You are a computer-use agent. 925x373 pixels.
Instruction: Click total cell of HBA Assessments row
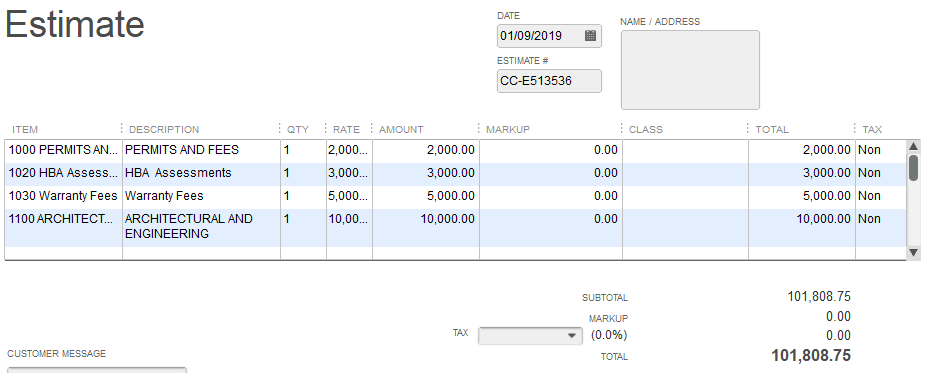pos(802,173)
